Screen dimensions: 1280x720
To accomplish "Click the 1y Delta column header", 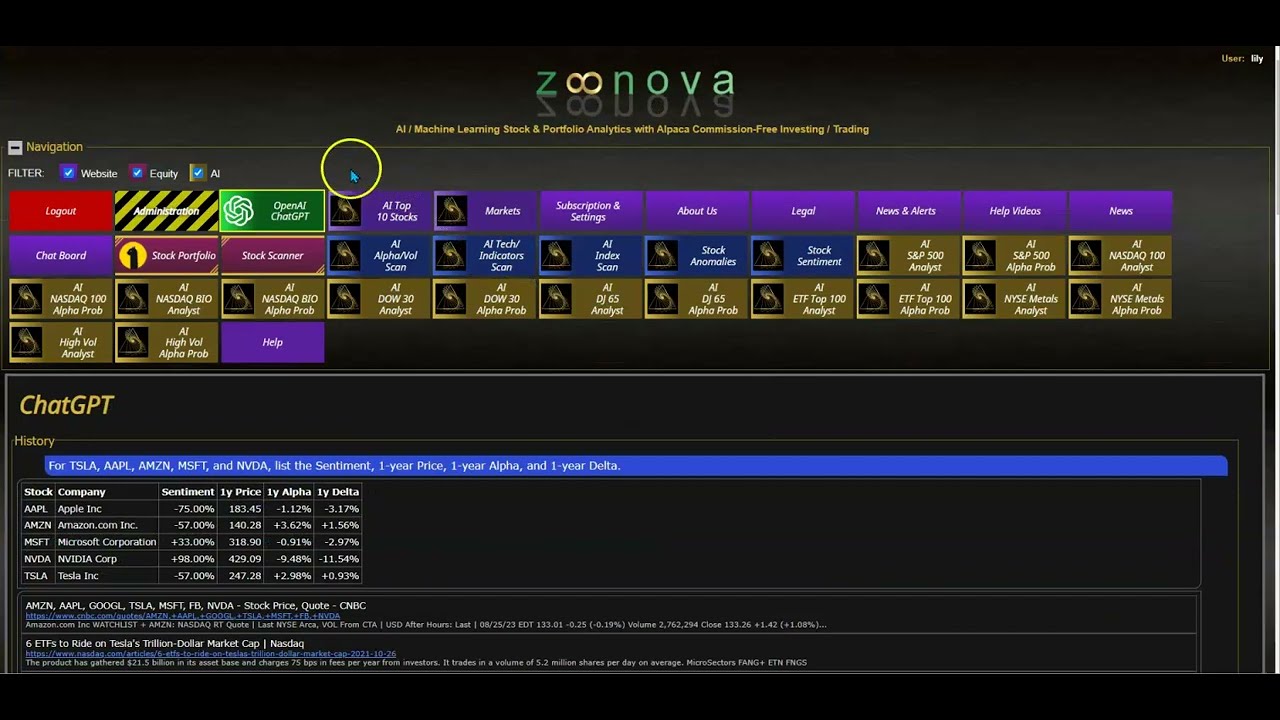I will click(x=338, y=492).
